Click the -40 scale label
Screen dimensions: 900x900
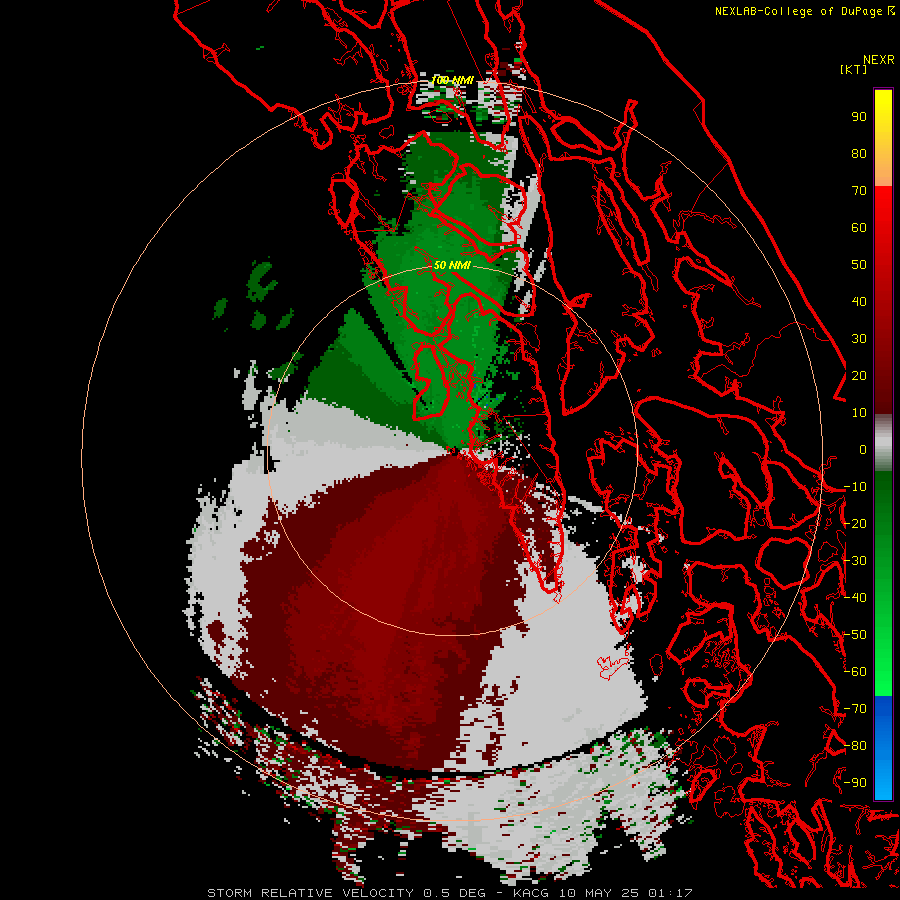click(855, 598)
